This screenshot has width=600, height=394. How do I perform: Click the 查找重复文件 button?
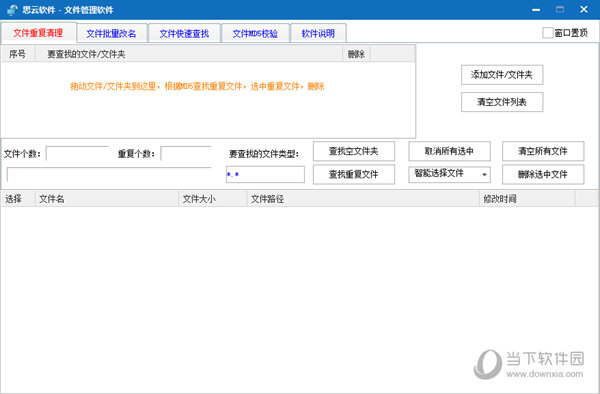point(354,174)
